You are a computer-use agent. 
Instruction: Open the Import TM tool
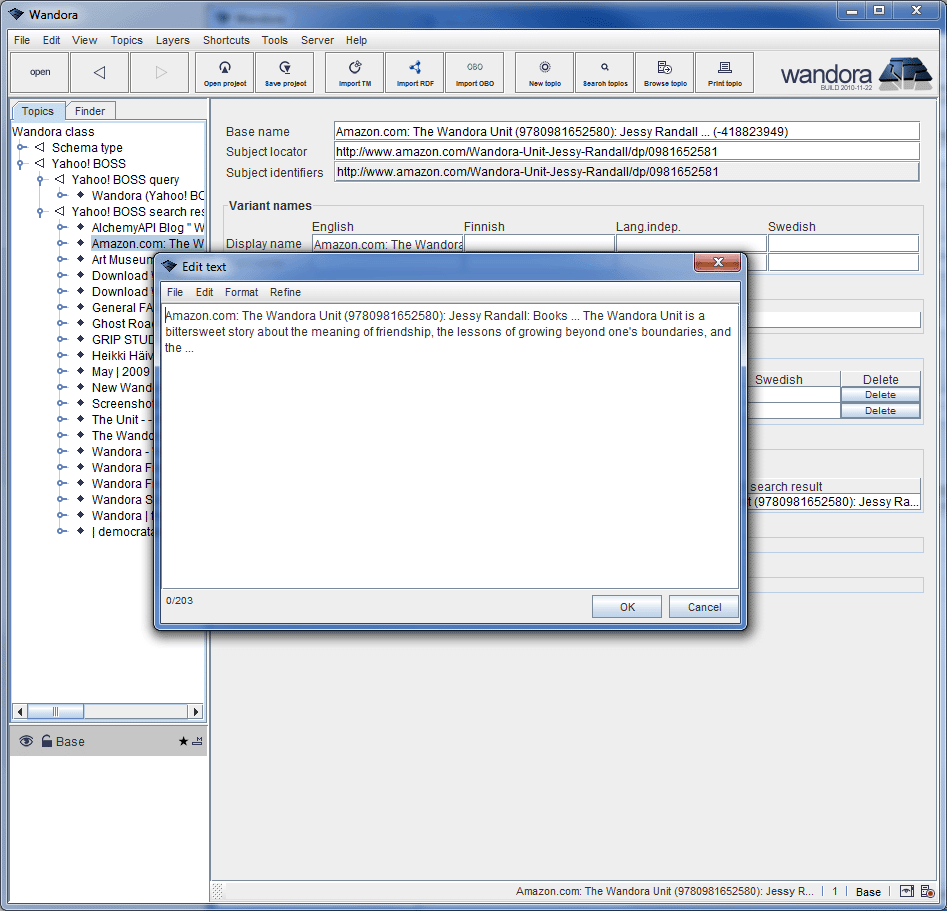click(x=353, y=72)
